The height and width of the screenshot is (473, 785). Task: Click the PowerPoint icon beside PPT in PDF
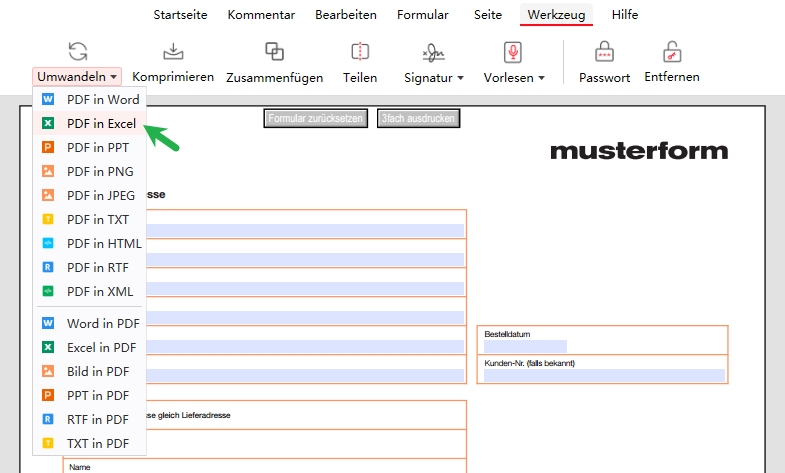48,395
